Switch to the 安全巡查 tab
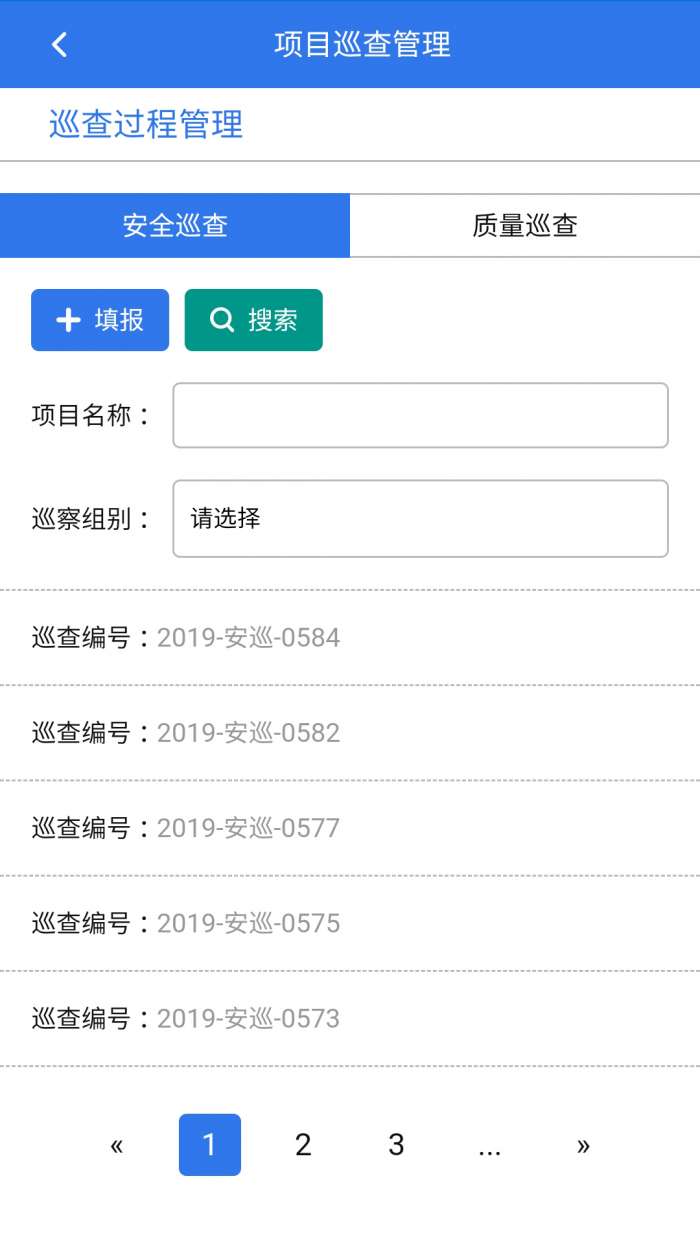The image size is (700, 1244). [175, 225]
